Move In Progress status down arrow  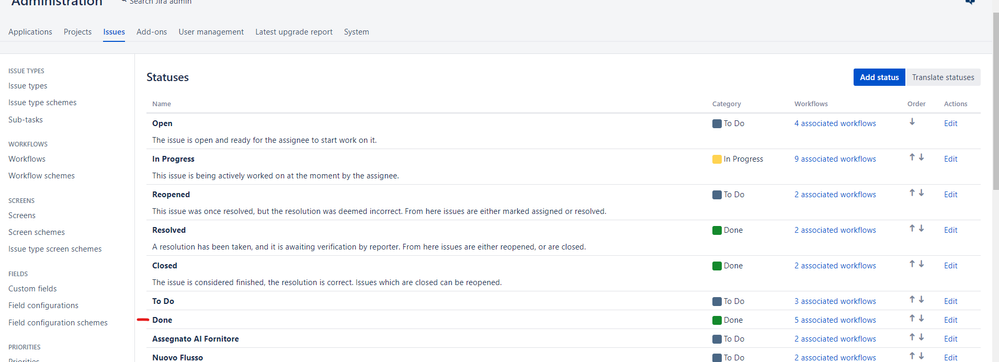tap(921, 157)
